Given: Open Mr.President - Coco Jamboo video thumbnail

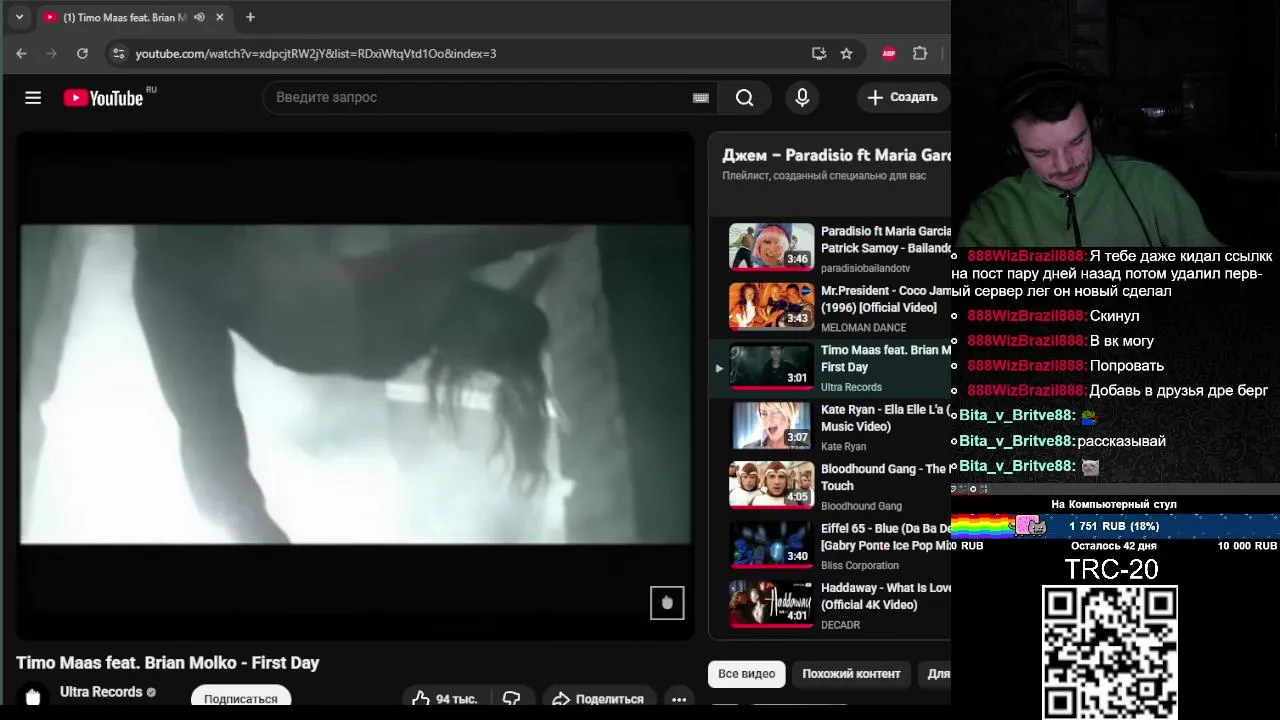Looking at the screenshot, I should coord(771,305).
